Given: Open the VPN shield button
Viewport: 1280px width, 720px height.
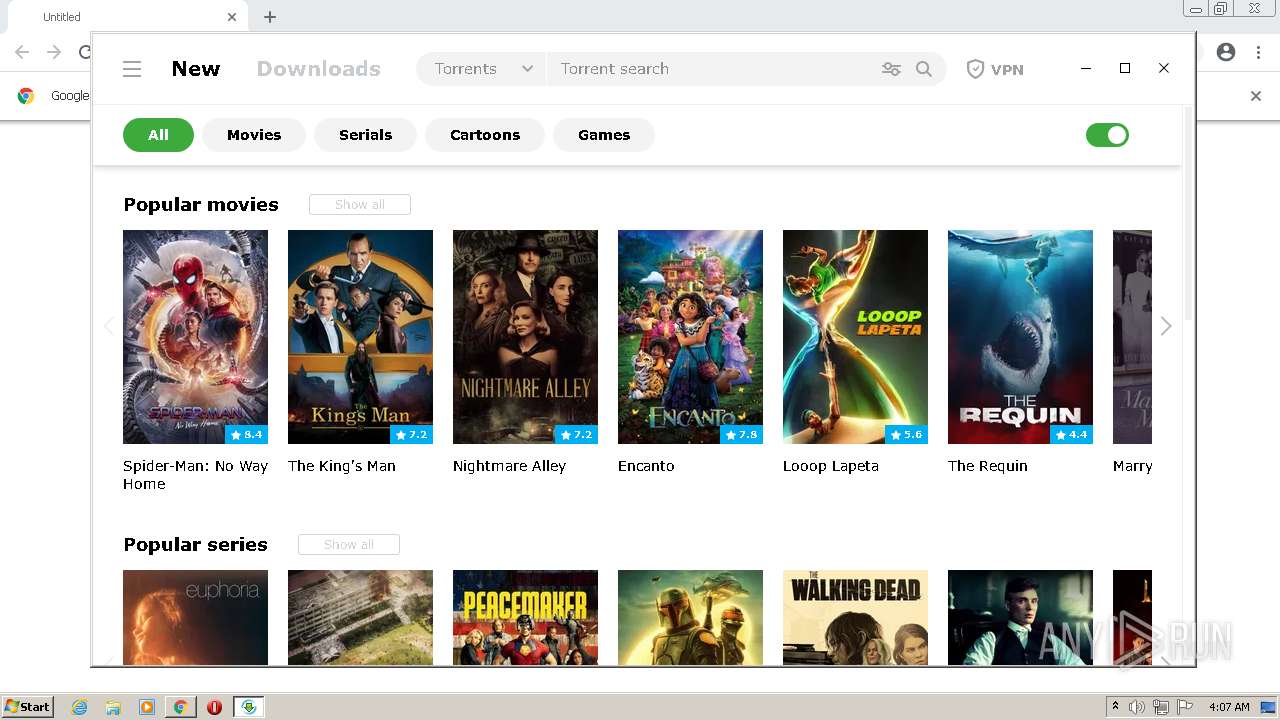Looking at the screenshot, I should pos(995,69).
